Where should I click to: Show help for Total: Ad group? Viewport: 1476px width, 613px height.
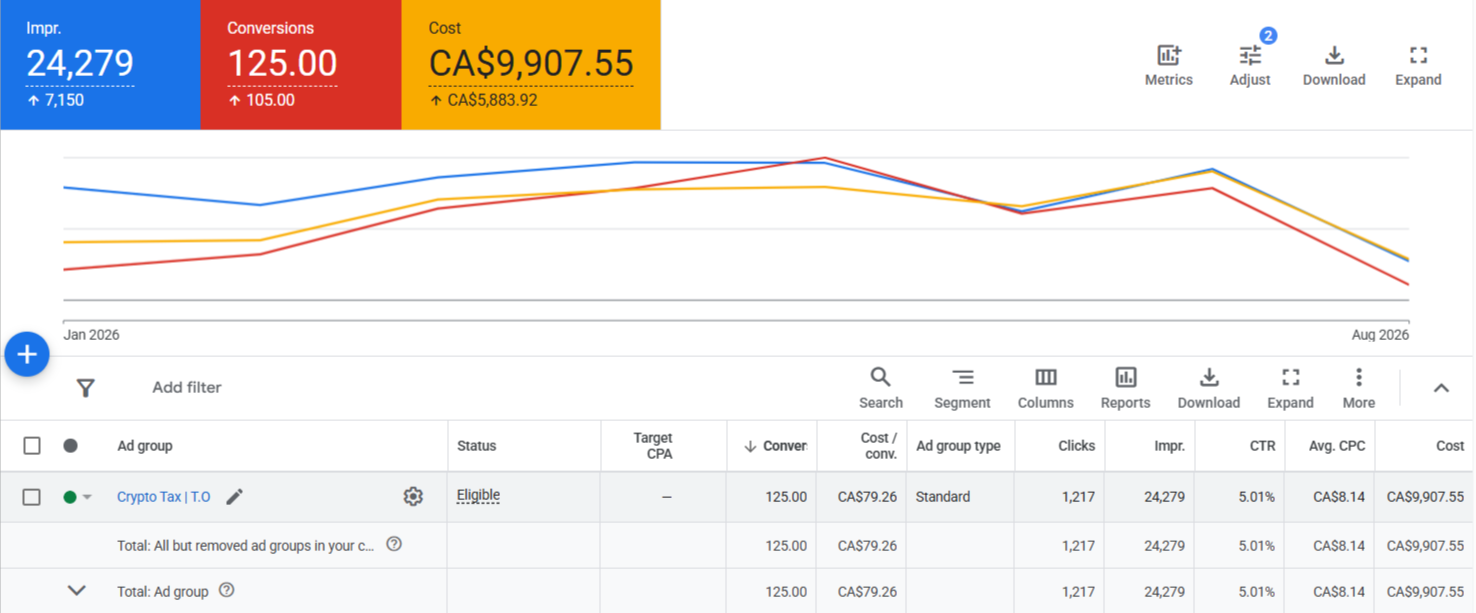(x=227, y=591)
